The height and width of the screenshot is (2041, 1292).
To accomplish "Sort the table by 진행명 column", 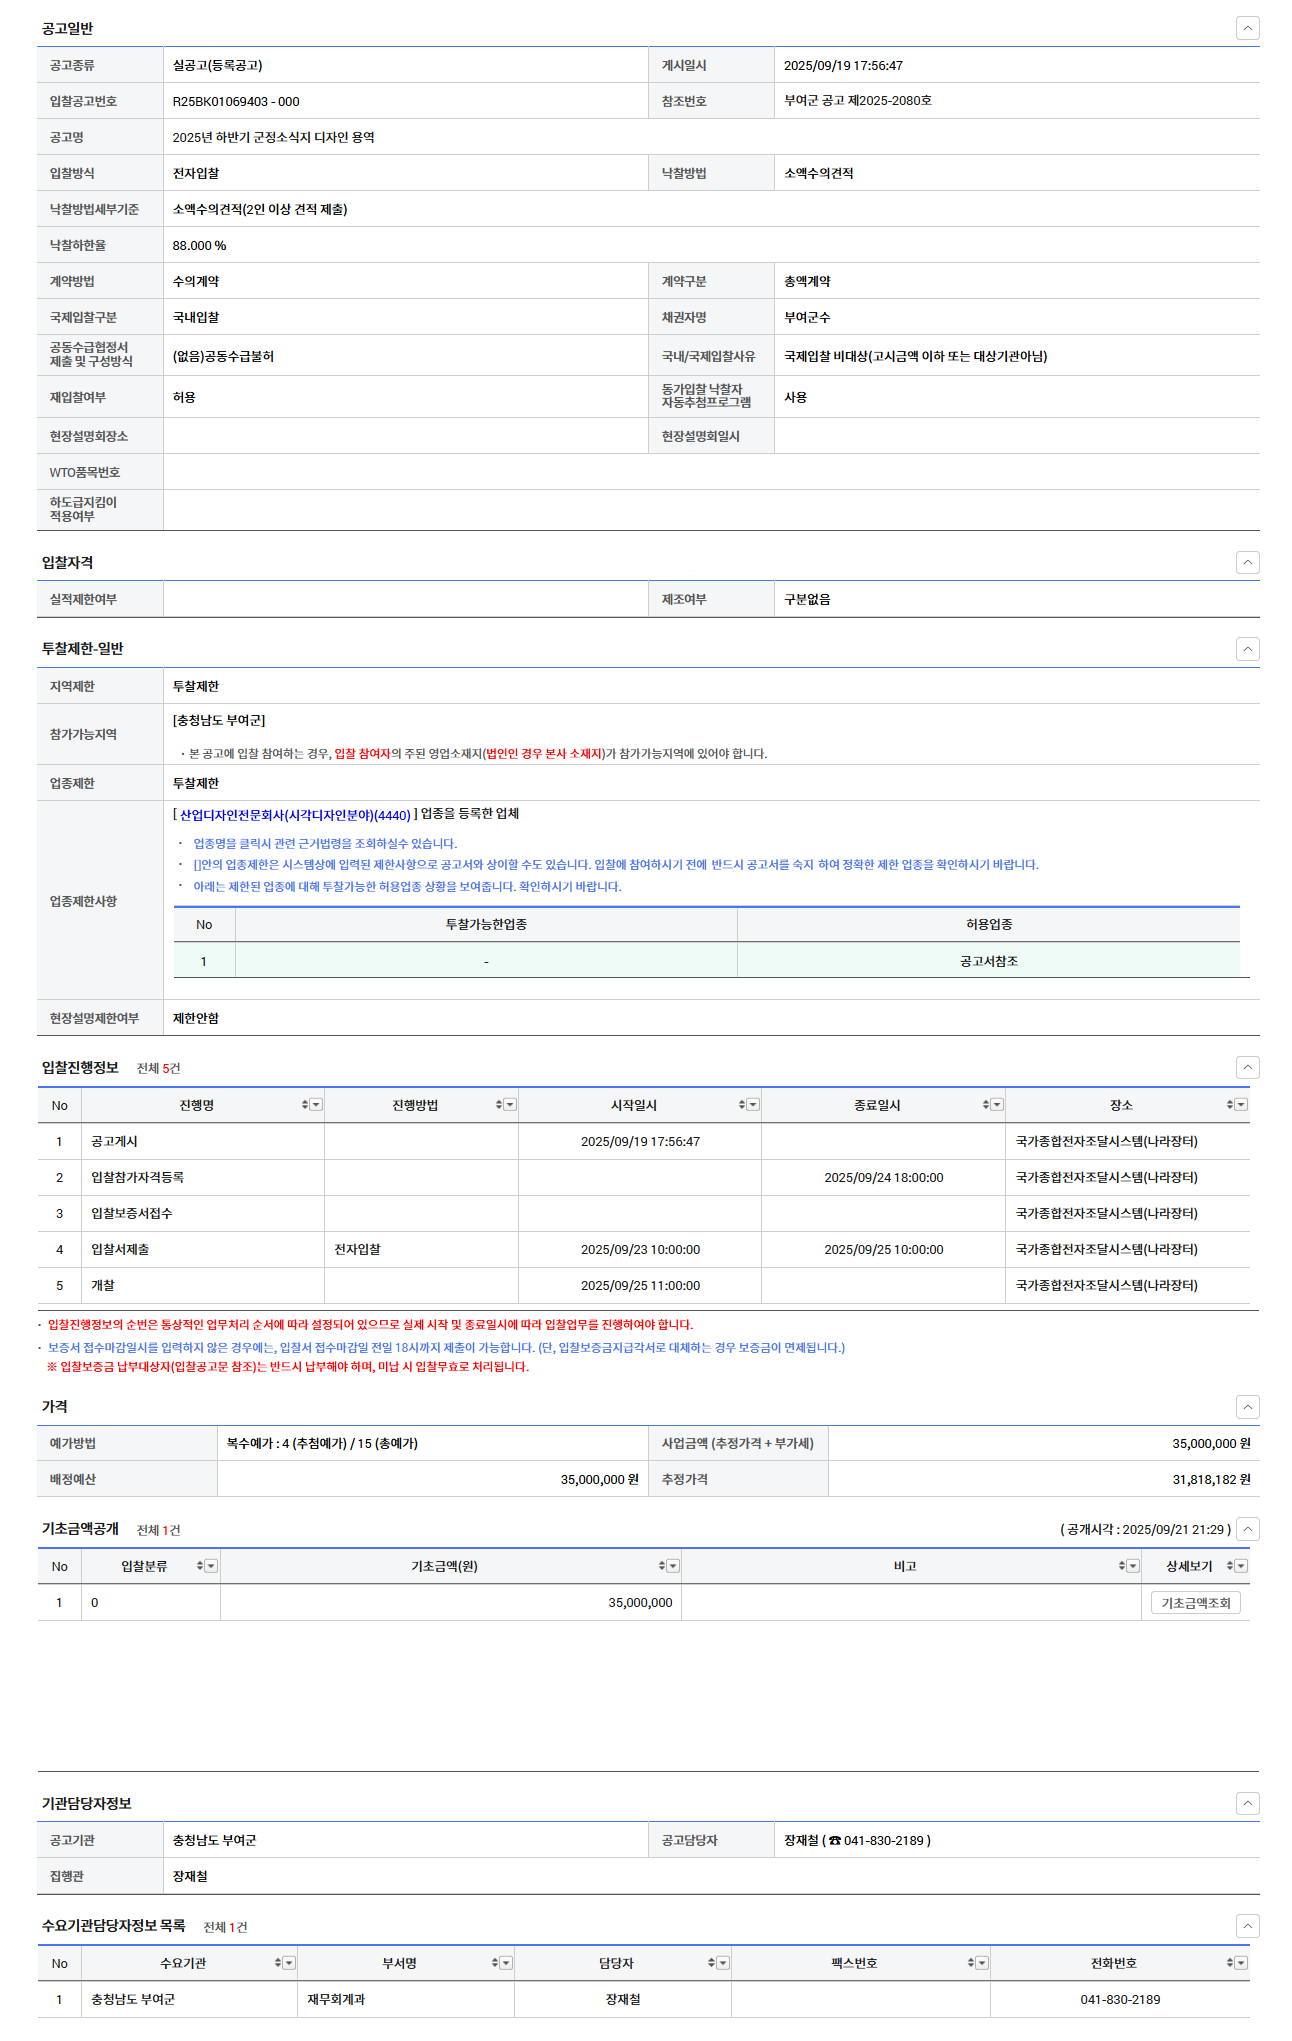I will coord(304,1105).
